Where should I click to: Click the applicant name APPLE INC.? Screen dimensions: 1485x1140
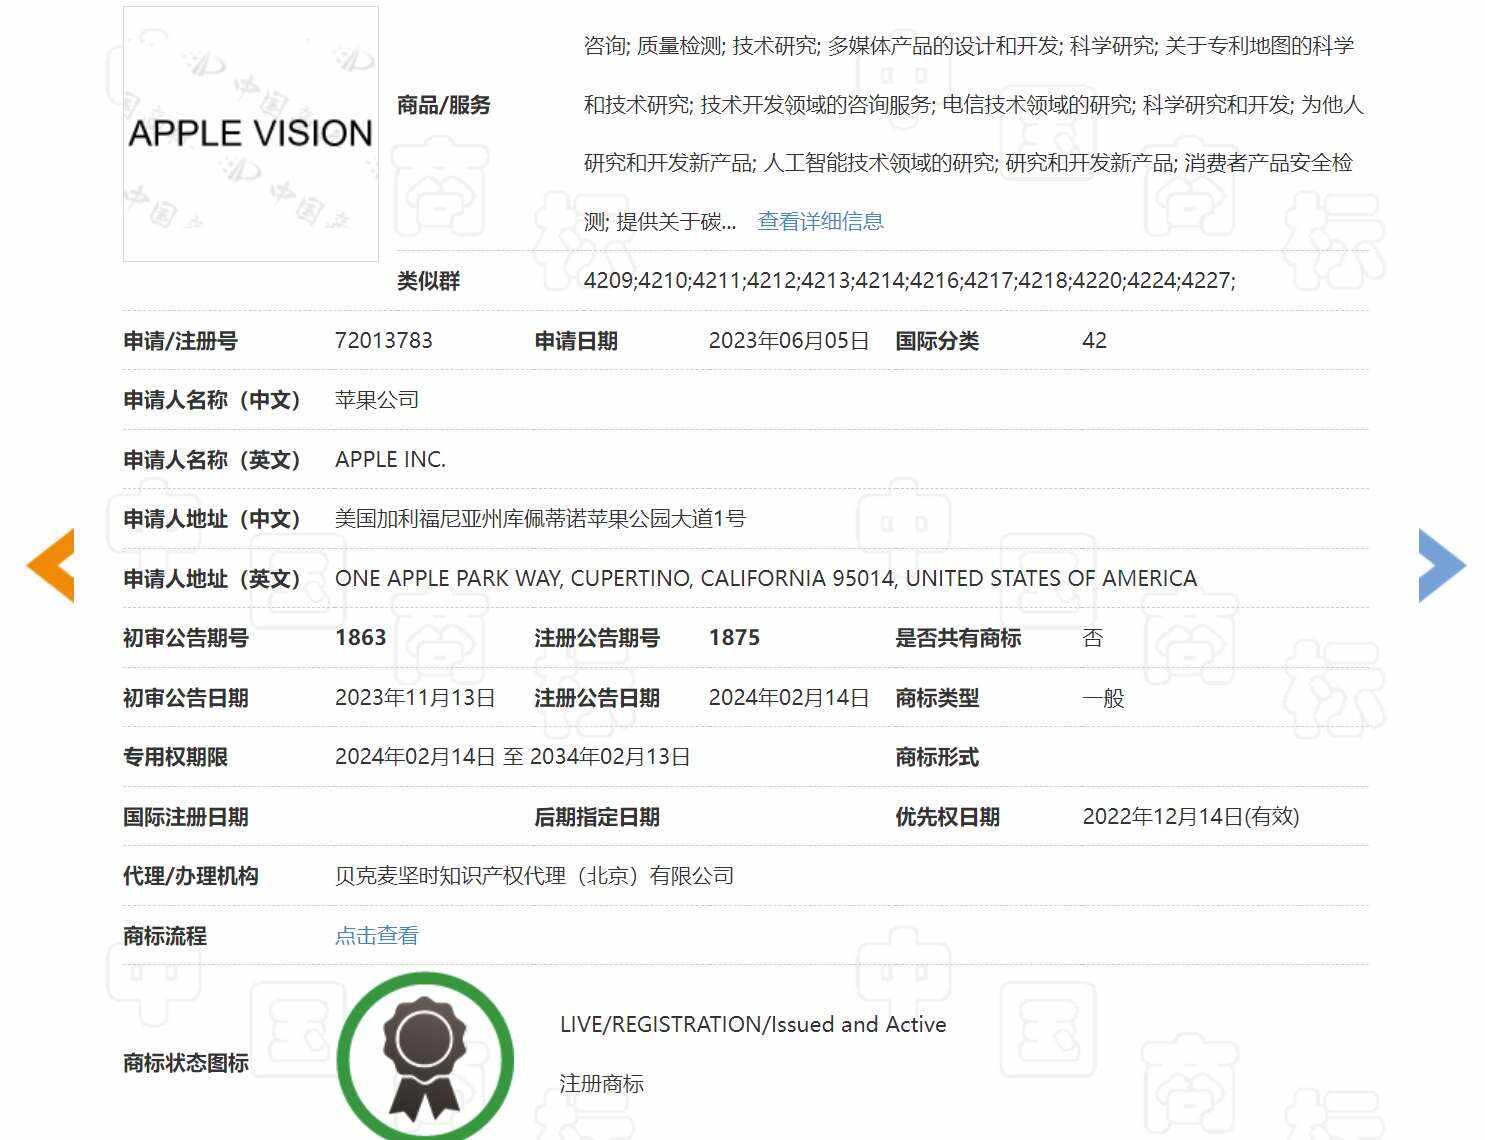pos(390,460)
